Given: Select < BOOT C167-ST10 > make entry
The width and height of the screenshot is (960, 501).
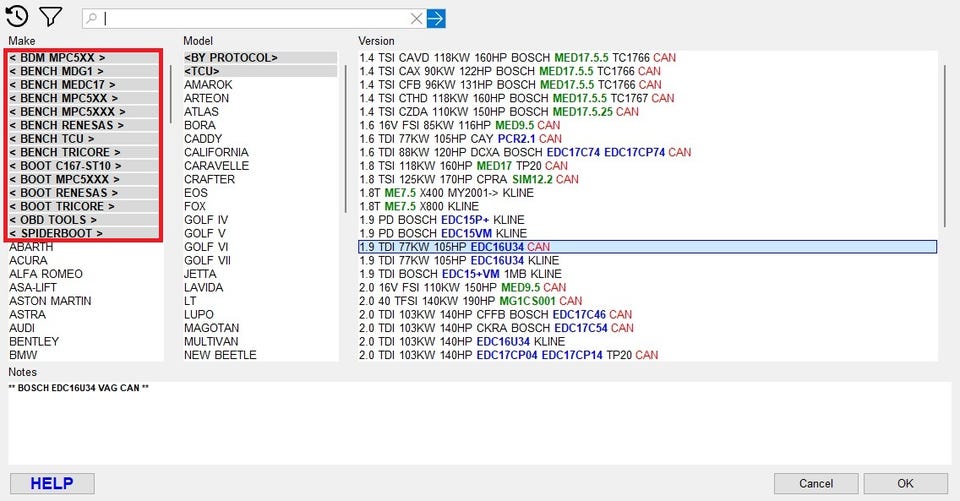Looking at the screenshot, I should 83,165.
